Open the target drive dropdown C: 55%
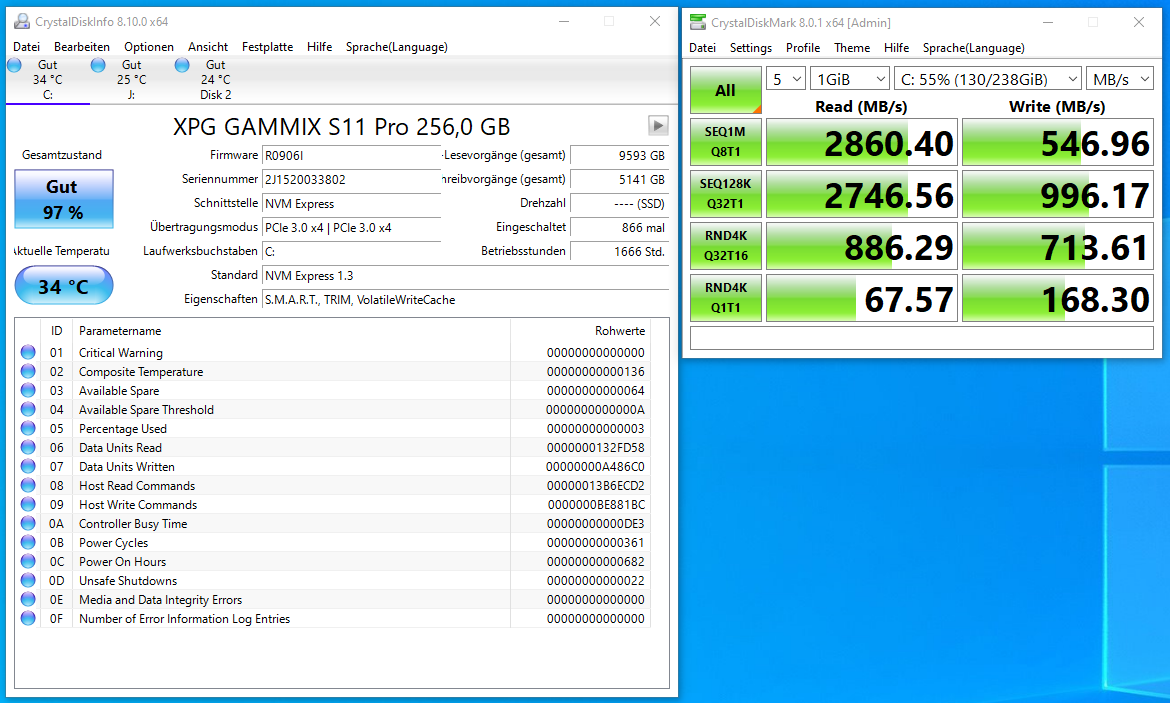The width and height of the screenshot is (1170, 703). click(x=988, y=79)
